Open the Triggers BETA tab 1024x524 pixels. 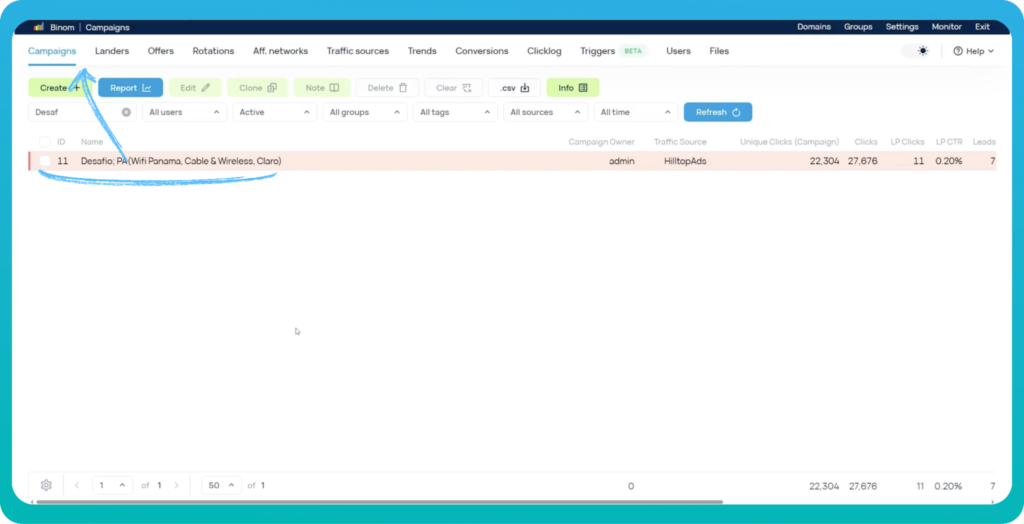tap(613, 51)
